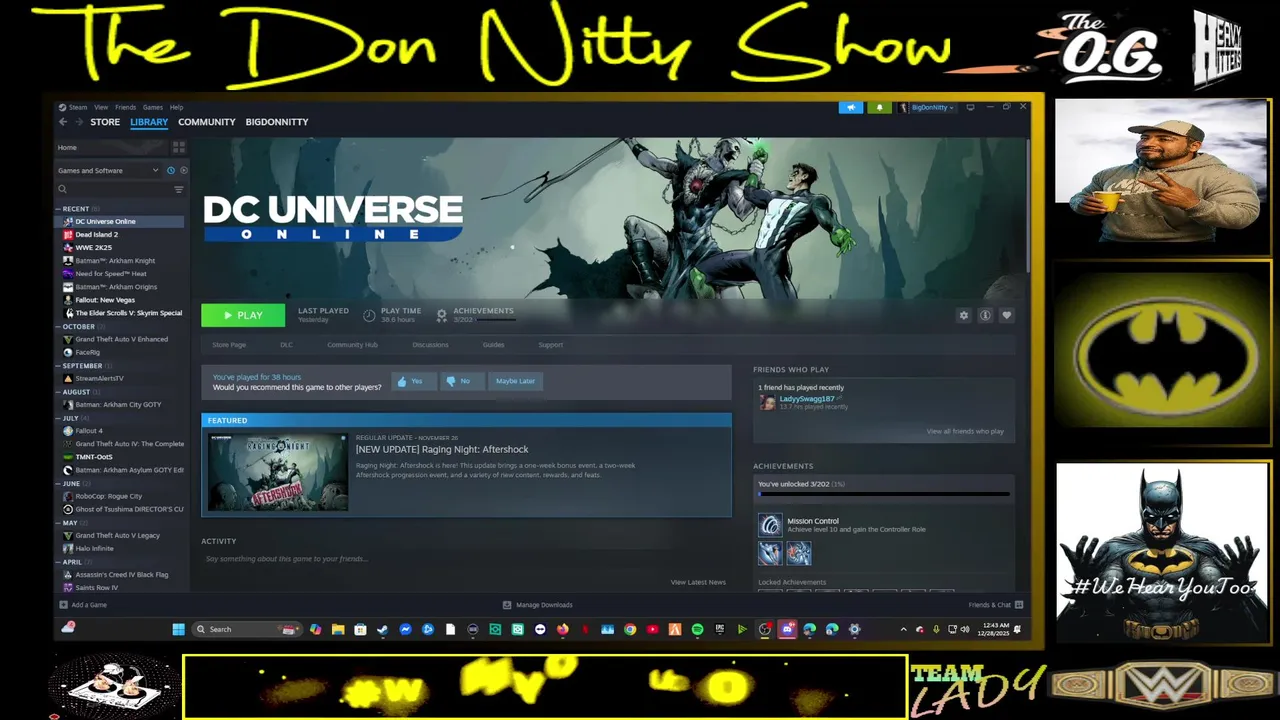This screenshot has width=1280, height=720.
Task: Click the library search magnifier icon
Action: coord(62,189)
